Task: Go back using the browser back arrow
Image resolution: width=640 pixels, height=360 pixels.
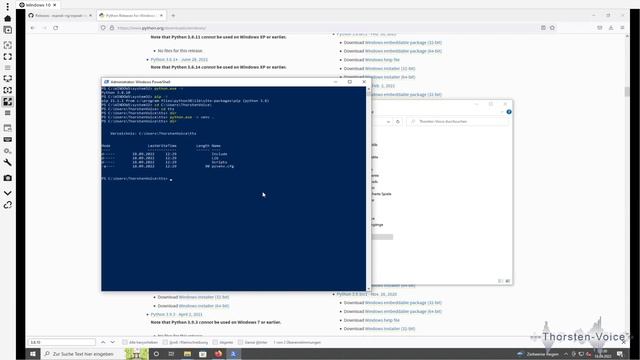Action: click(x=33, y=28)
